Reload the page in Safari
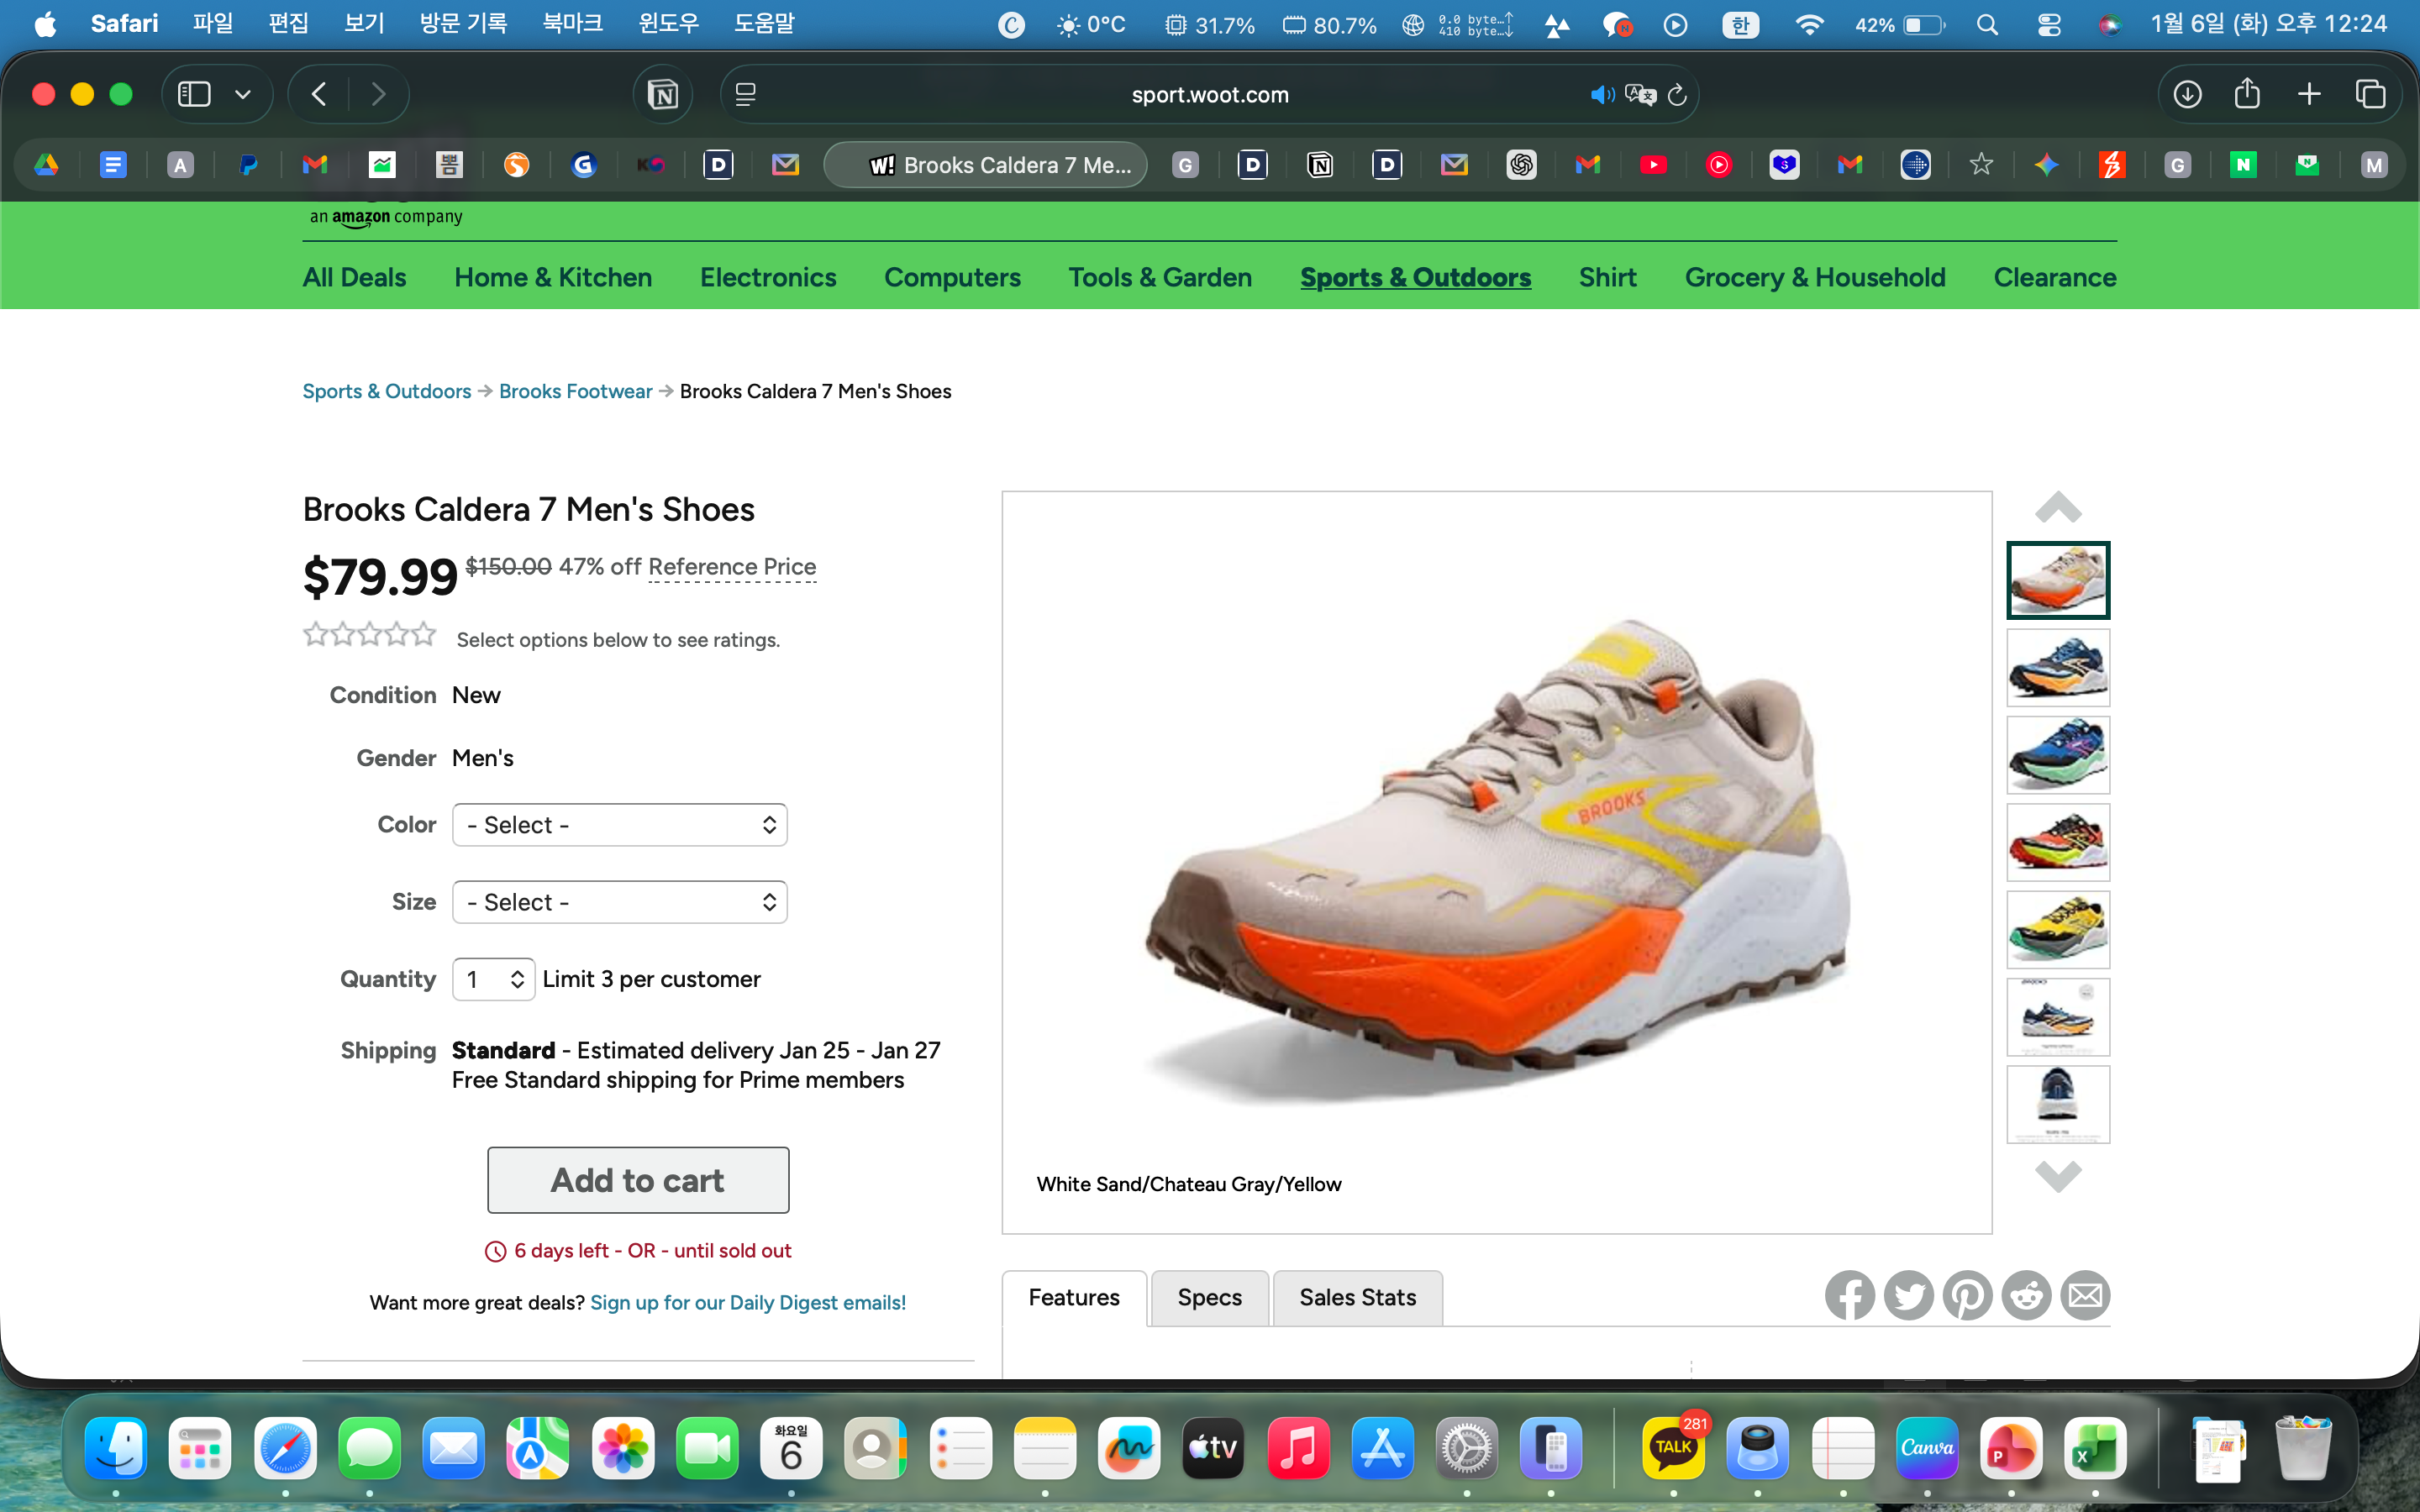2420x1512 pixels. point(1678,95)
